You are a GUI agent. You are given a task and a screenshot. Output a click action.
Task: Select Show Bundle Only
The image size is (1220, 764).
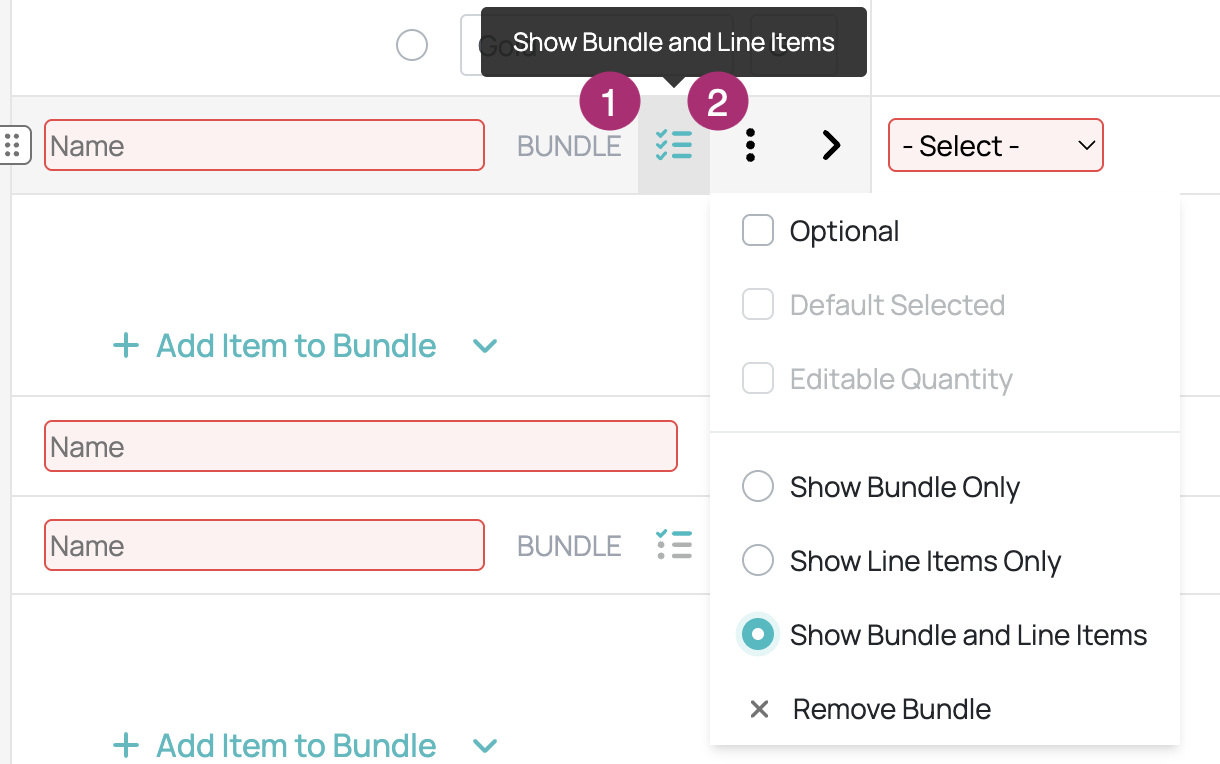(x=758, y=487)
